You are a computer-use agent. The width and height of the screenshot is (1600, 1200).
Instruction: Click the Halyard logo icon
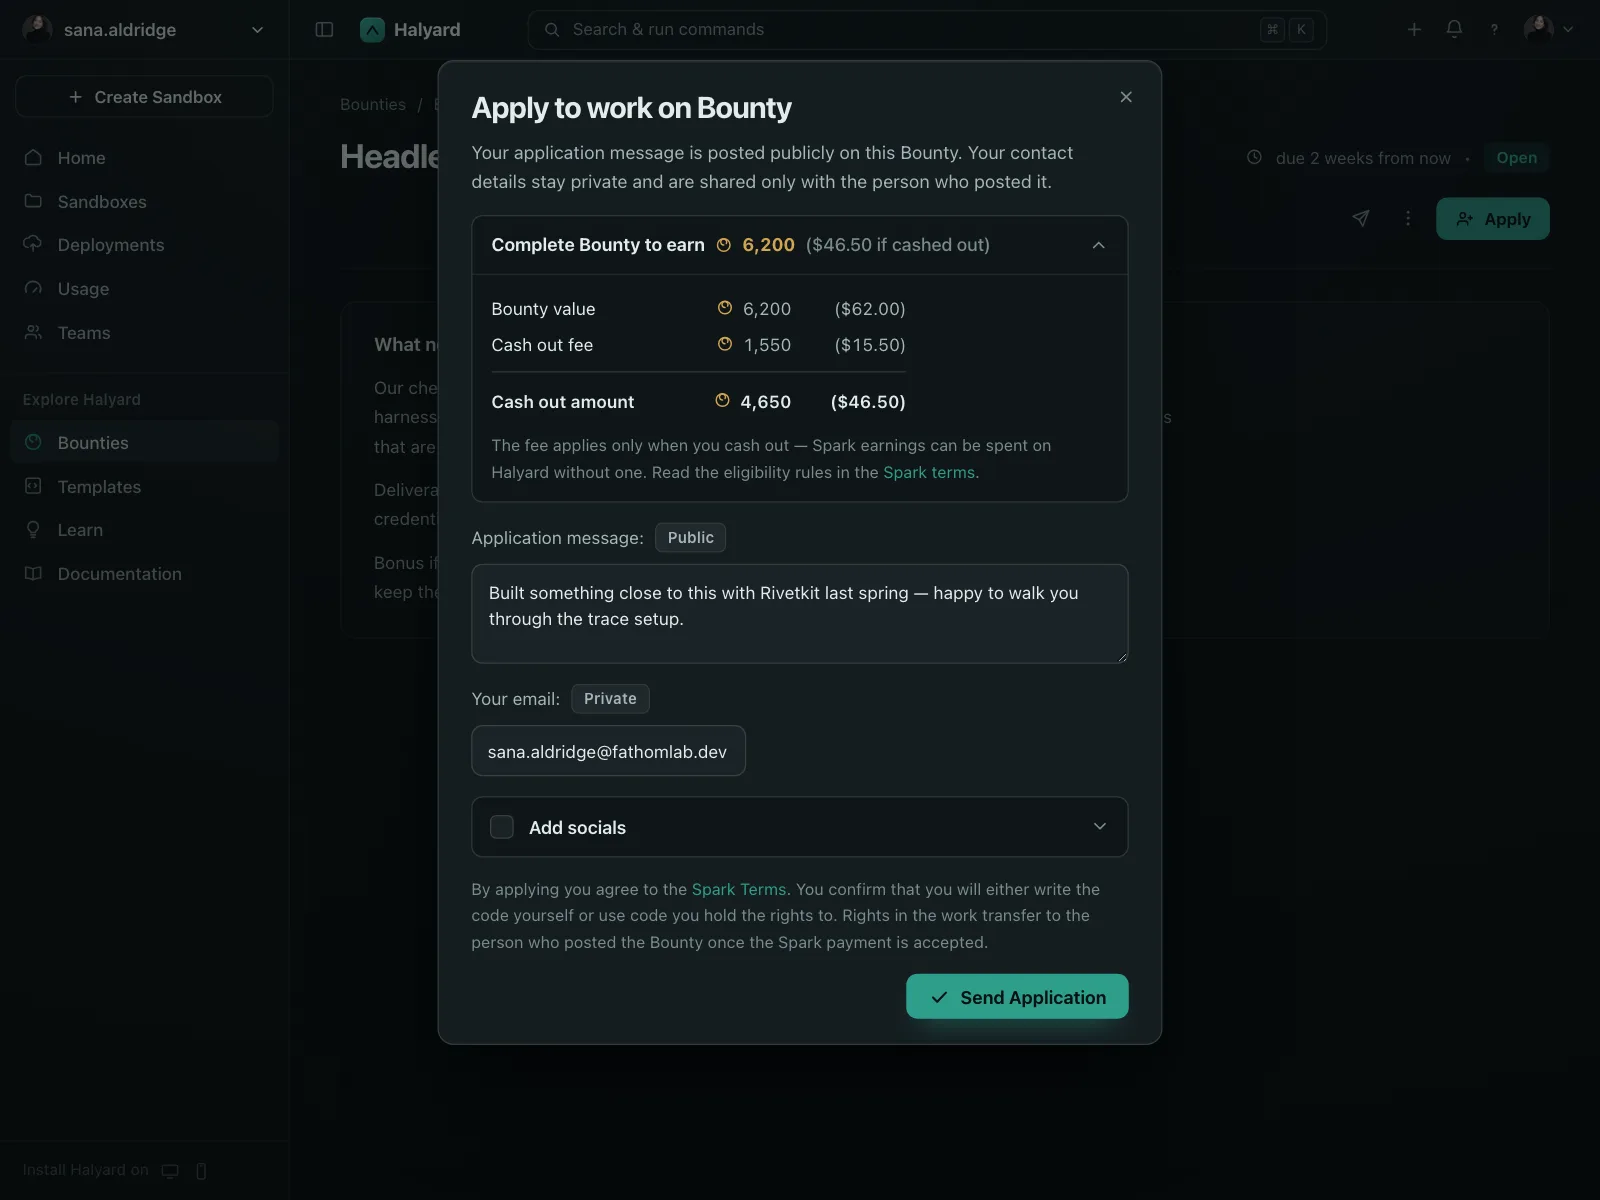click(372, 30)
